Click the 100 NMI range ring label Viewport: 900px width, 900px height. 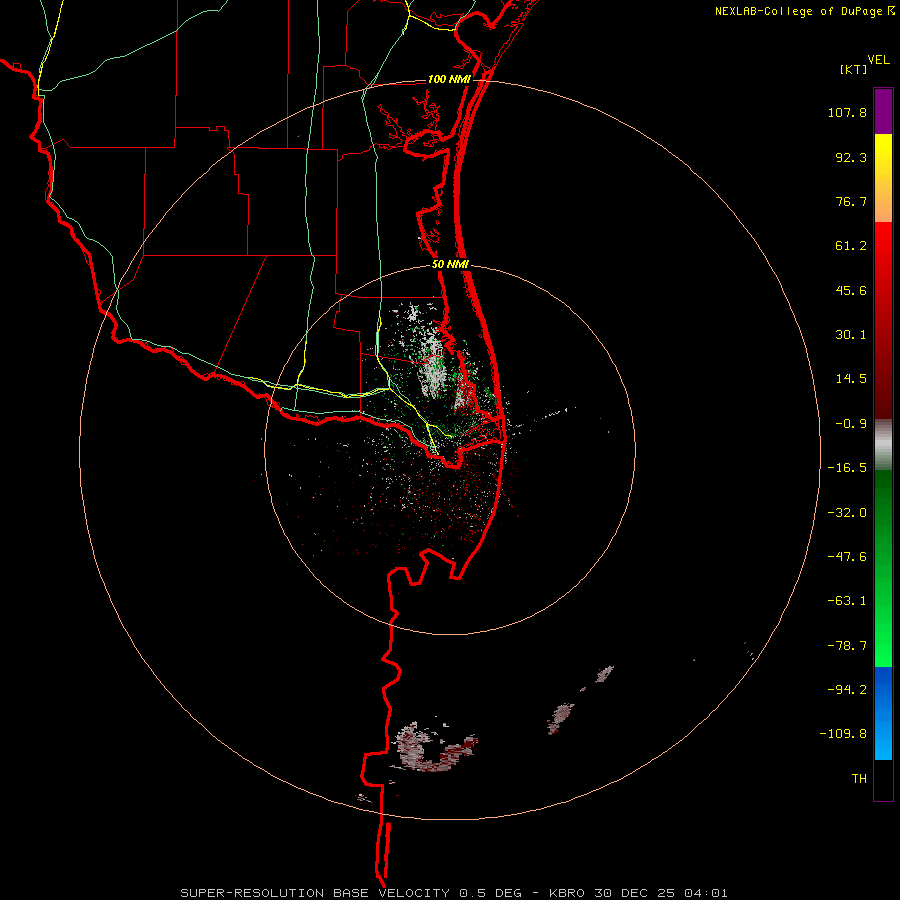449,79
